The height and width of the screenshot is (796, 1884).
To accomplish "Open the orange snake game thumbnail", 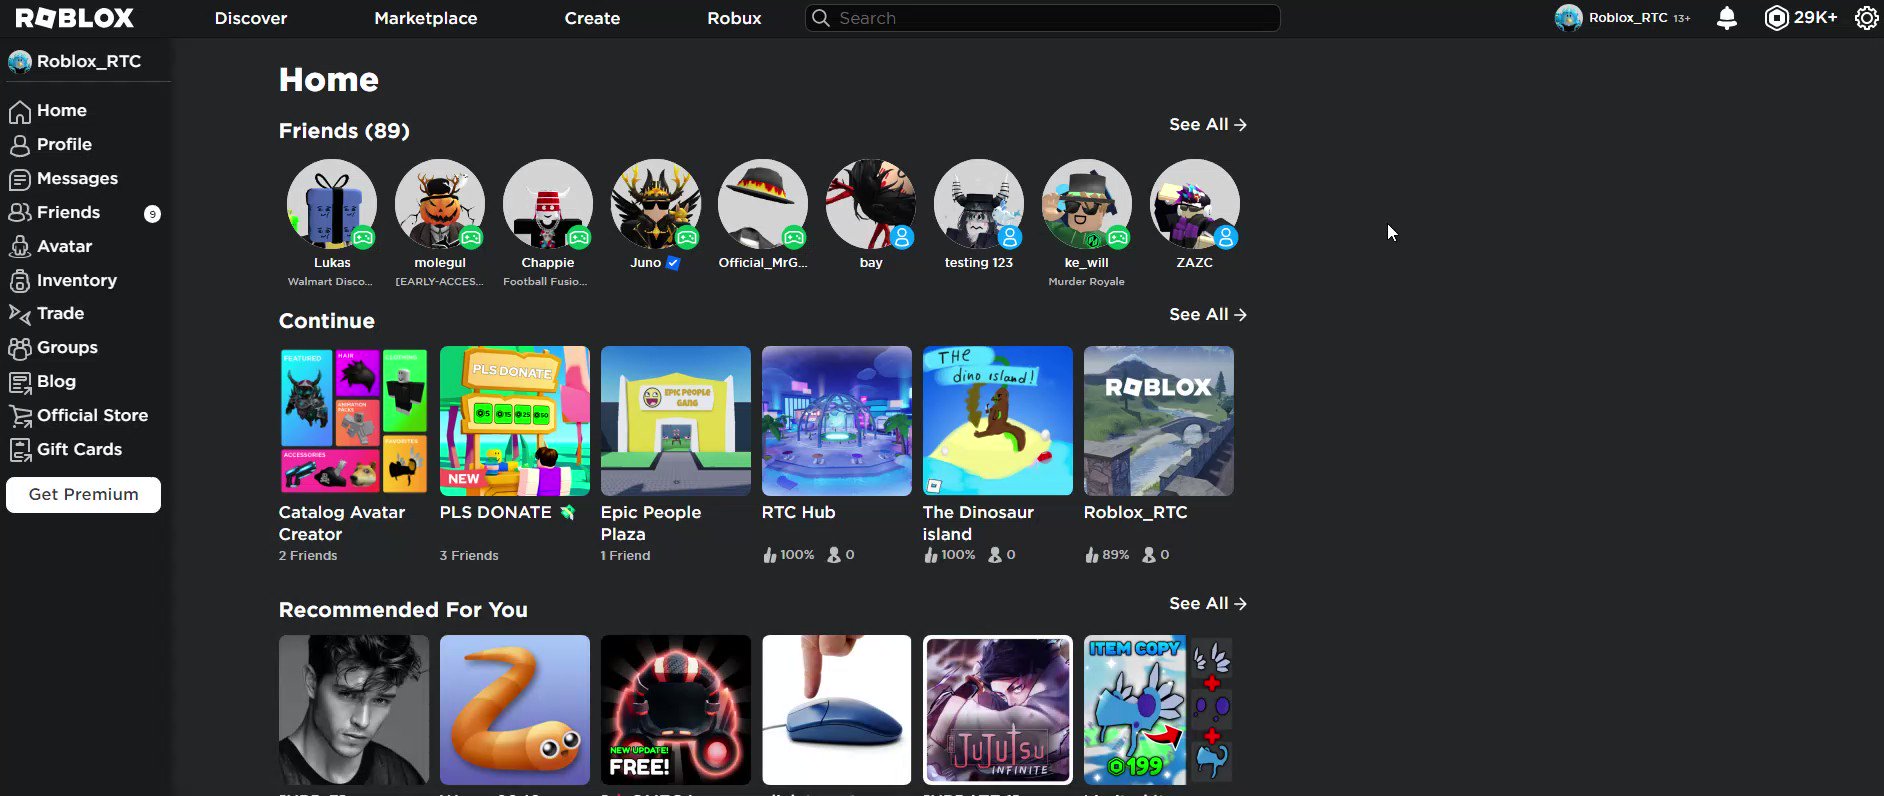I will coord(515,710).
